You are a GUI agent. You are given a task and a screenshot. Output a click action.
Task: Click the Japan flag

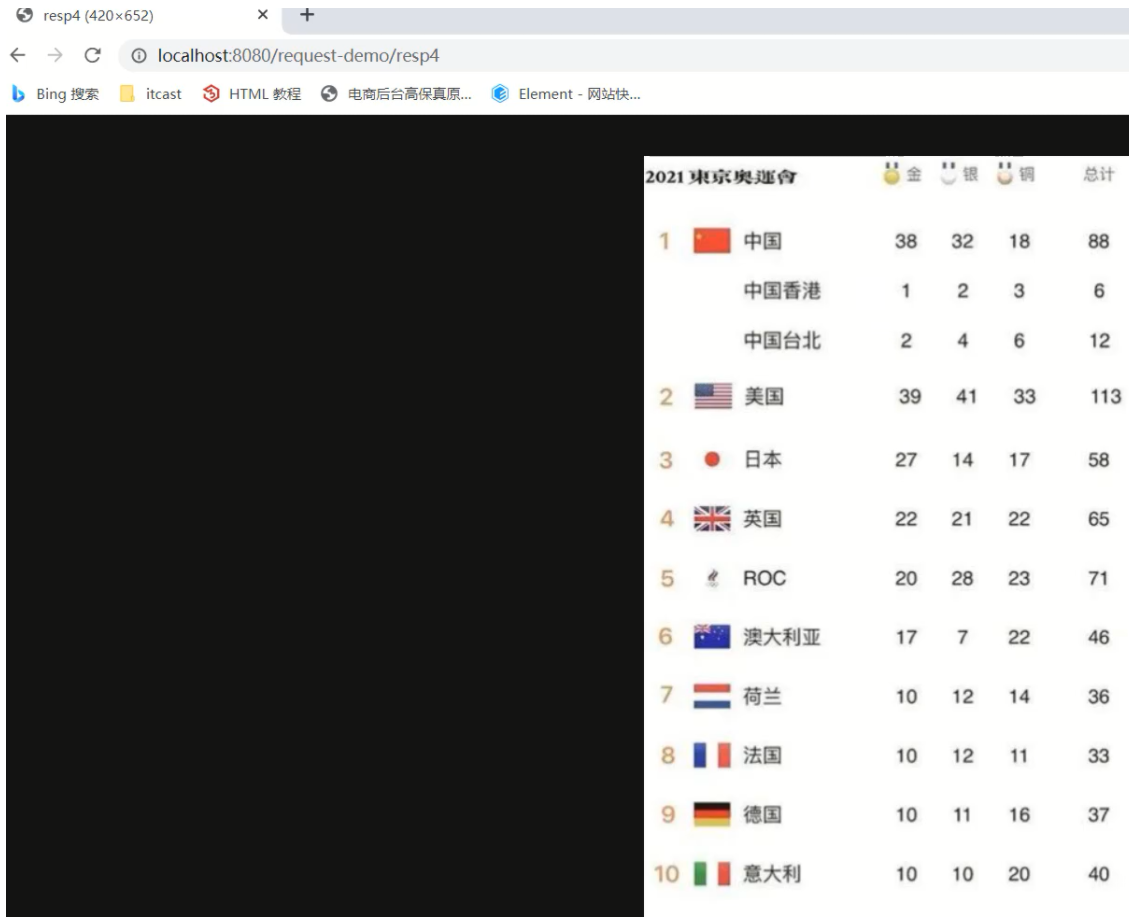(712, 459)
